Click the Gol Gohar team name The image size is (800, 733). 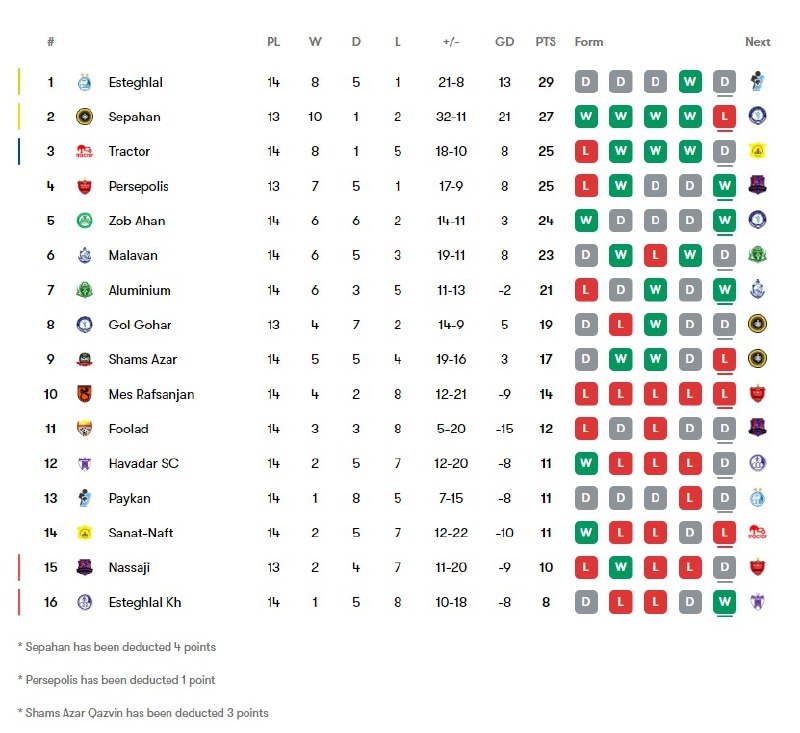tap(140, 325)
